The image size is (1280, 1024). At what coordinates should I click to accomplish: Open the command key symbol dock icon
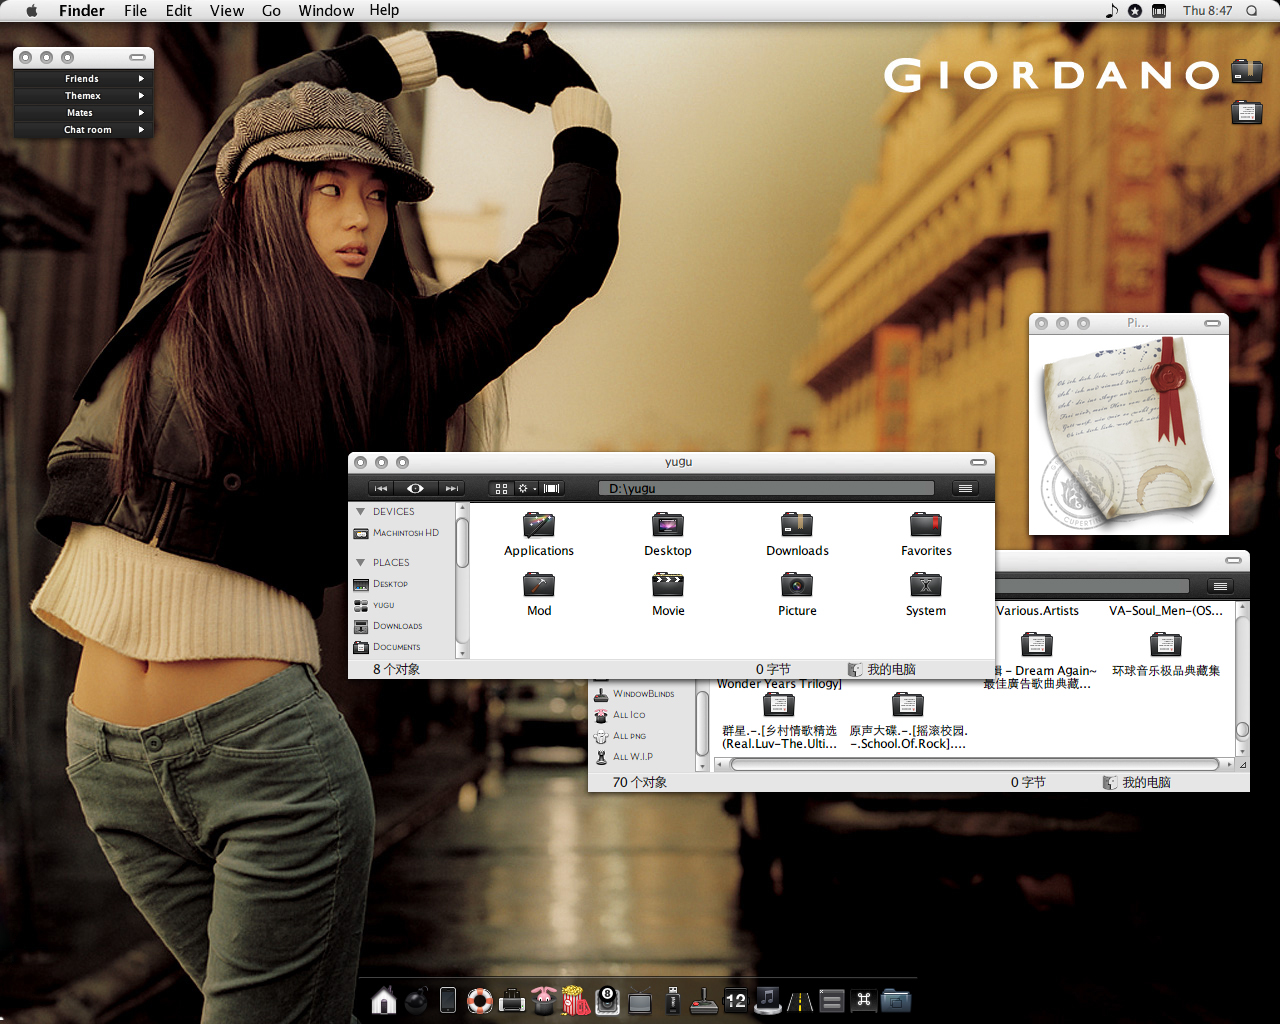click(864, 1000)
